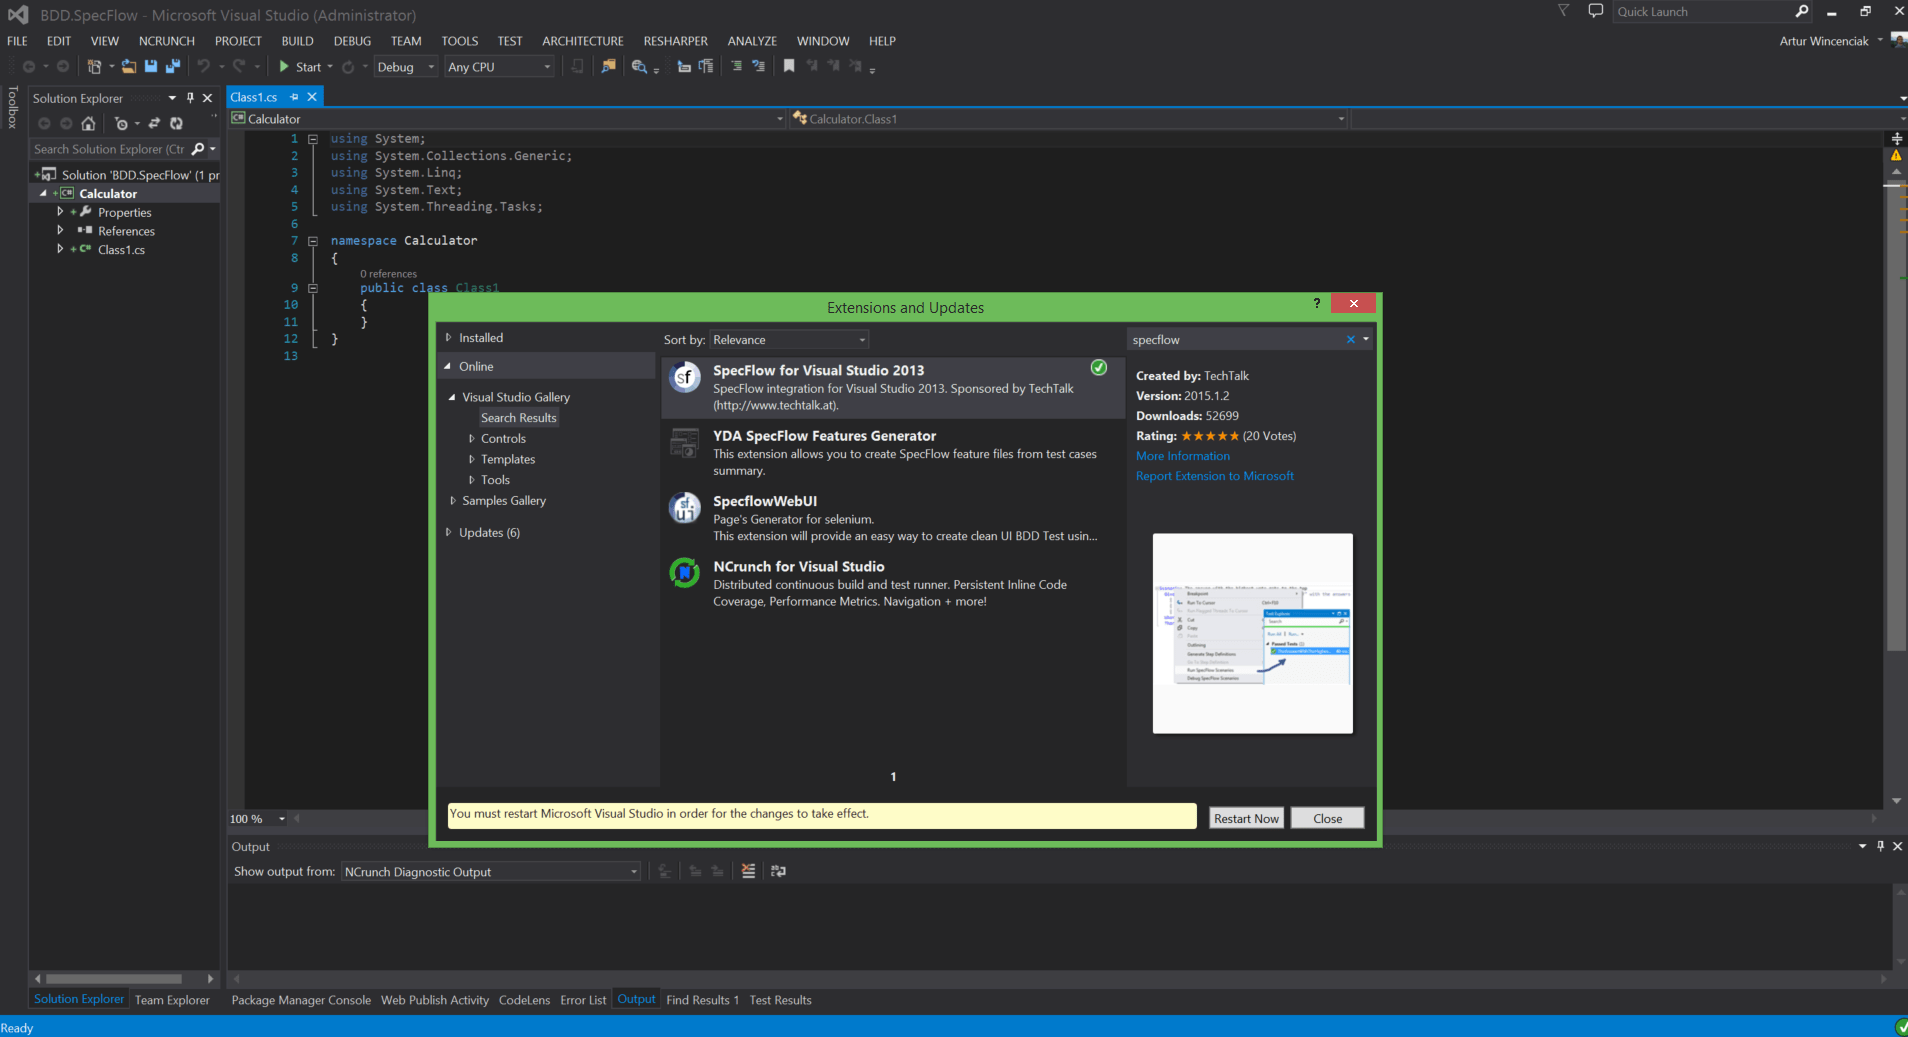Save all files using Save All icon

click(x=173, y=66)
